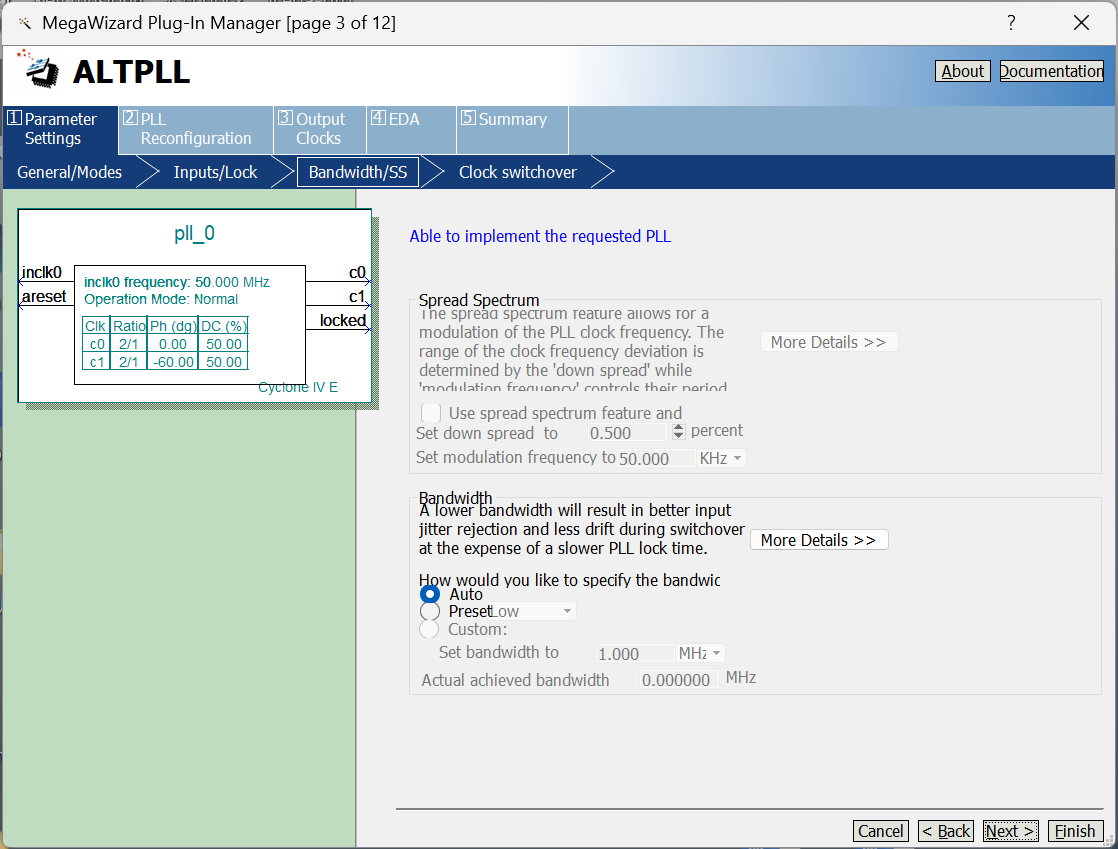Go to Clock switchover sub-page

(518, 173)
